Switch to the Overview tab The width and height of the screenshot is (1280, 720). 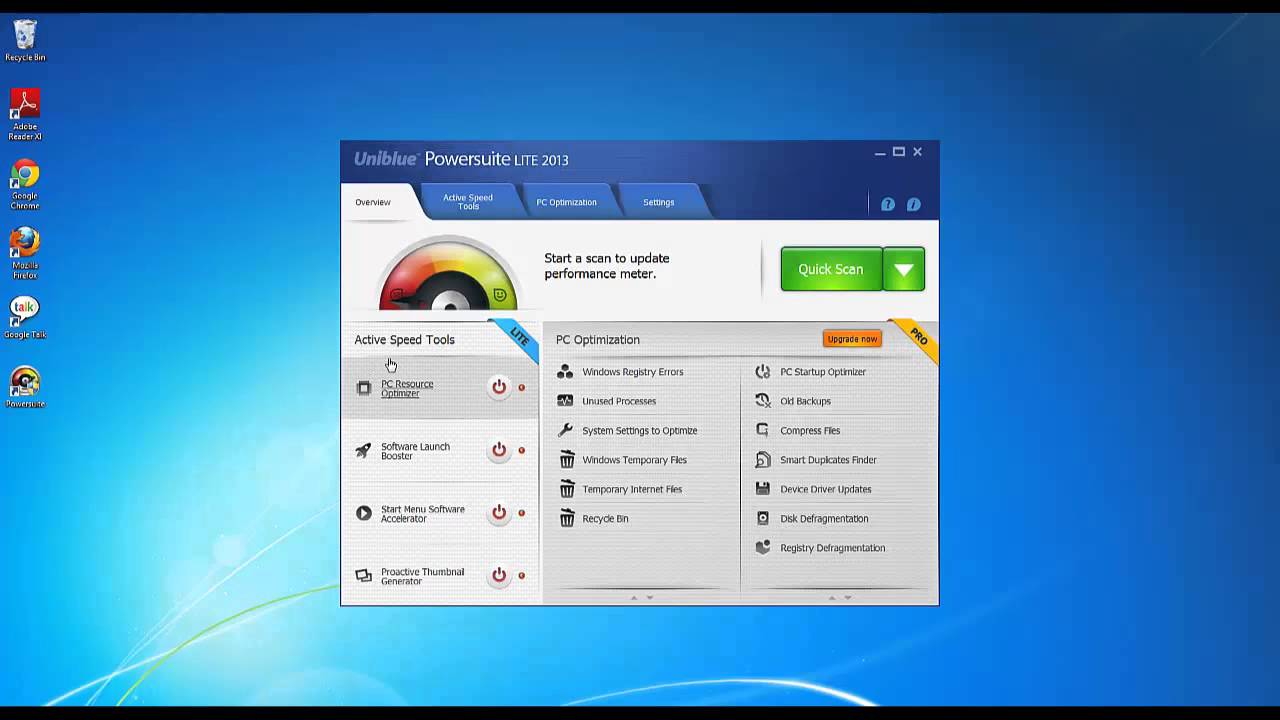pyautogui.click(x=373, y=202)
